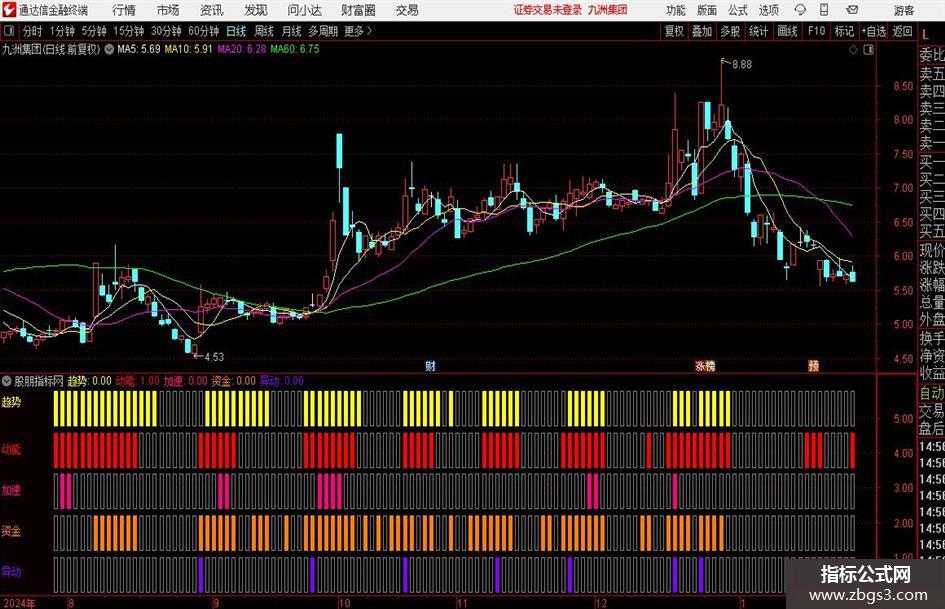Click the 九洲集团 stock name in the title bar
945x609 pixels.
pos(607,10)
